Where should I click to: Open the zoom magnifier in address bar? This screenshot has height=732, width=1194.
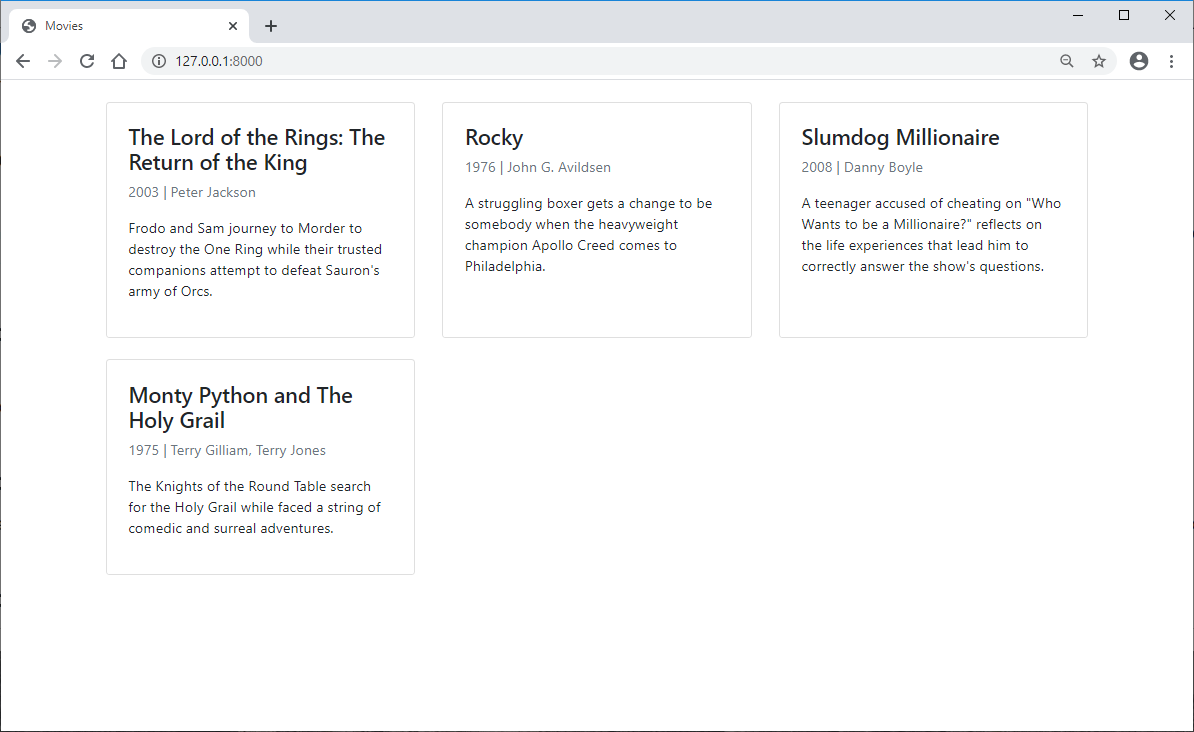coord(1067,61)
